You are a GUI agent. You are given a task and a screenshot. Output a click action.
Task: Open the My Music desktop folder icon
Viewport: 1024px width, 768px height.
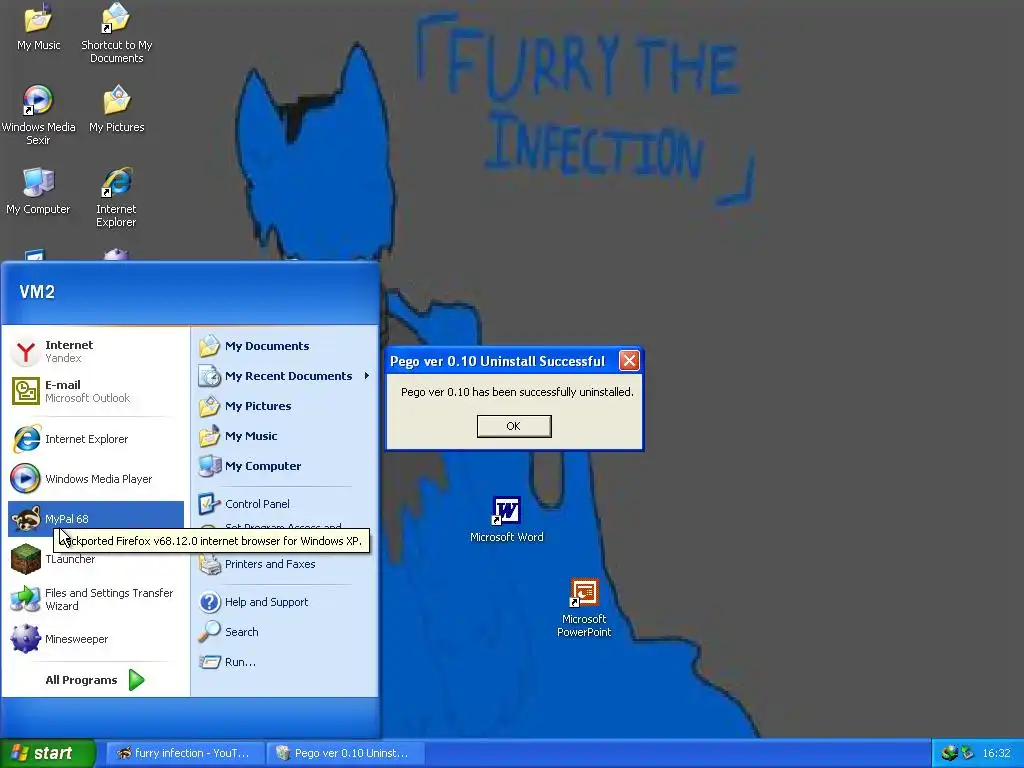(x=38, y=26)
